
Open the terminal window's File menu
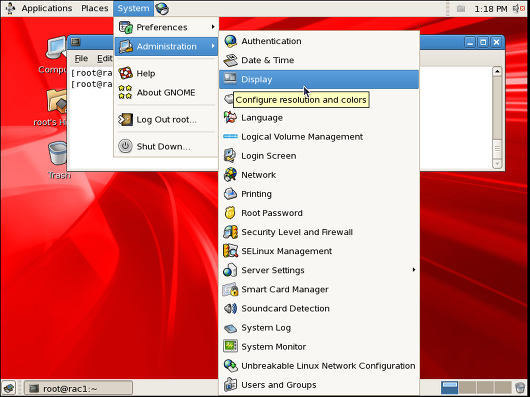click(81, 58)
